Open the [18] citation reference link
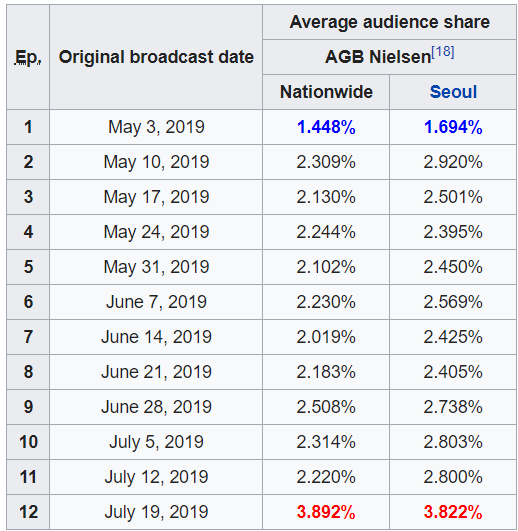518x531 pixels. click(x=443, y=52)
